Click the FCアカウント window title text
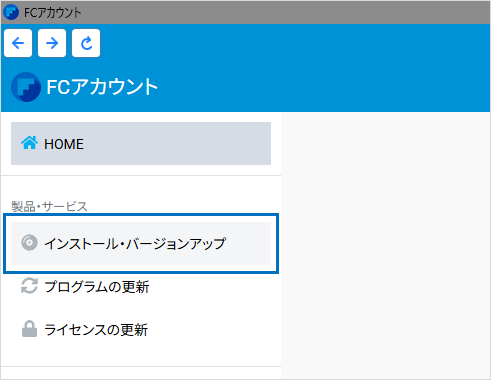This screenshot has width=491, height=380. pyautogui.click(x=53, y=13)
